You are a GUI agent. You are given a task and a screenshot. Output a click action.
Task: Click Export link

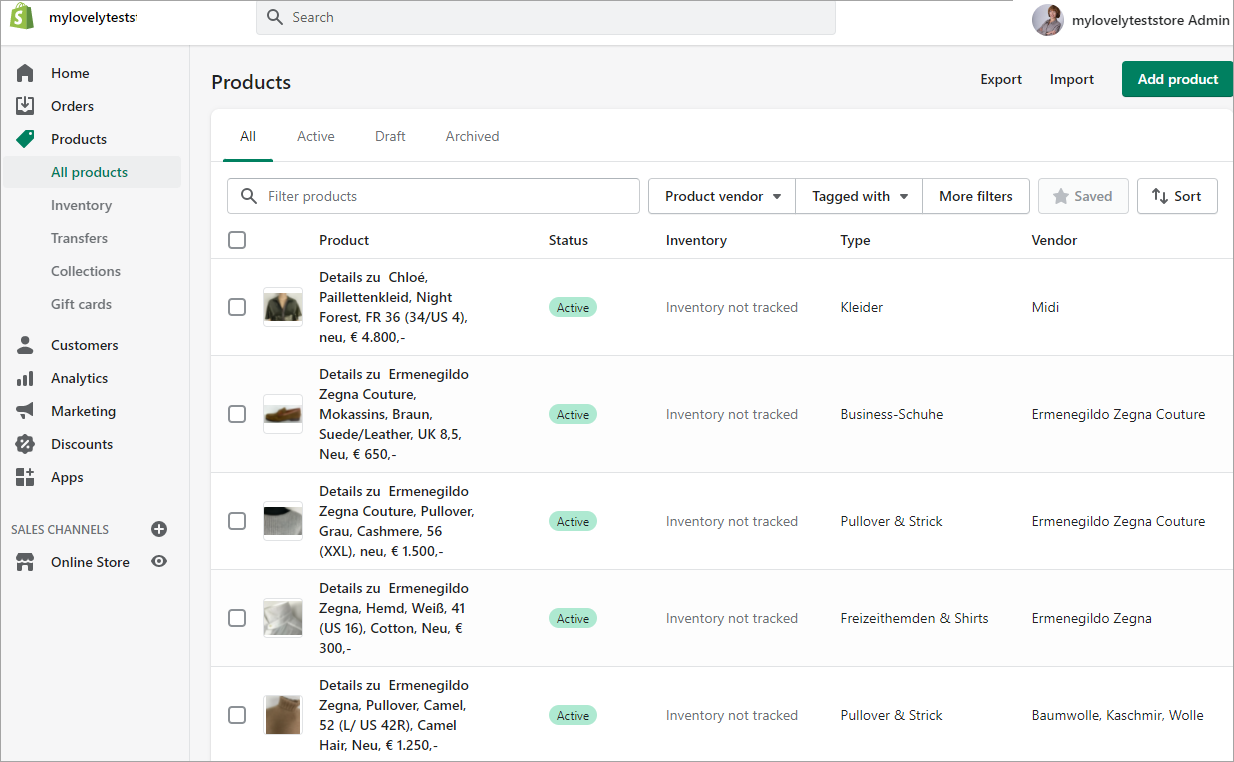[x=1001, y=79]
